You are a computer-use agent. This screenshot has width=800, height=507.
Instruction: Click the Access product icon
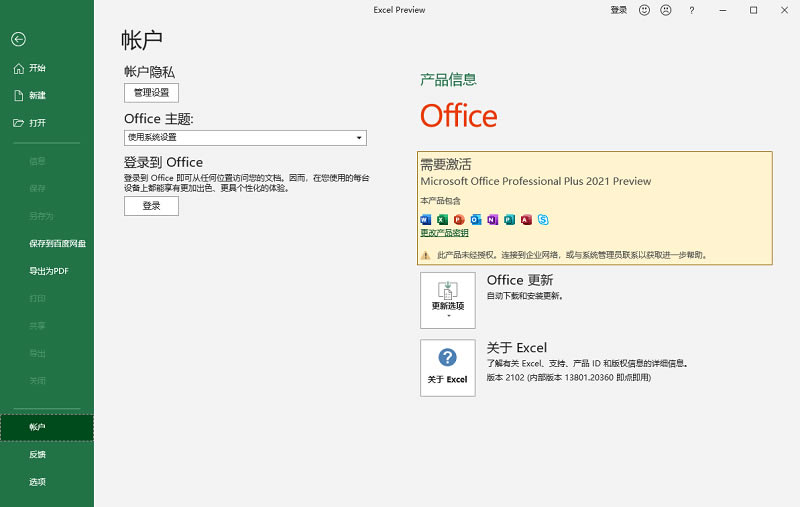coord(526,219)
